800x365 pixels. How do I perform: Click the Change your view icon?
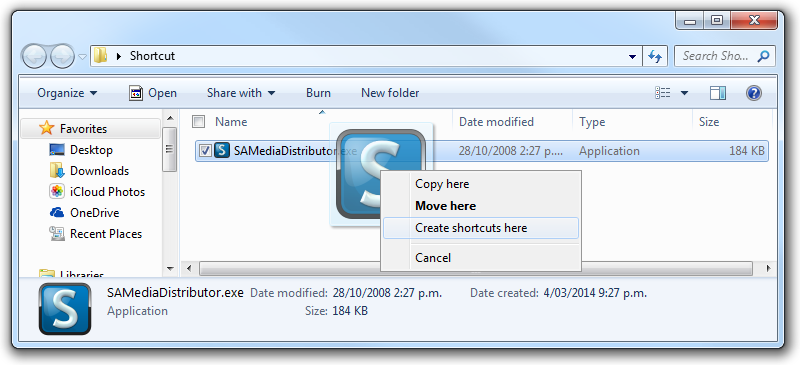pos(662,93)
